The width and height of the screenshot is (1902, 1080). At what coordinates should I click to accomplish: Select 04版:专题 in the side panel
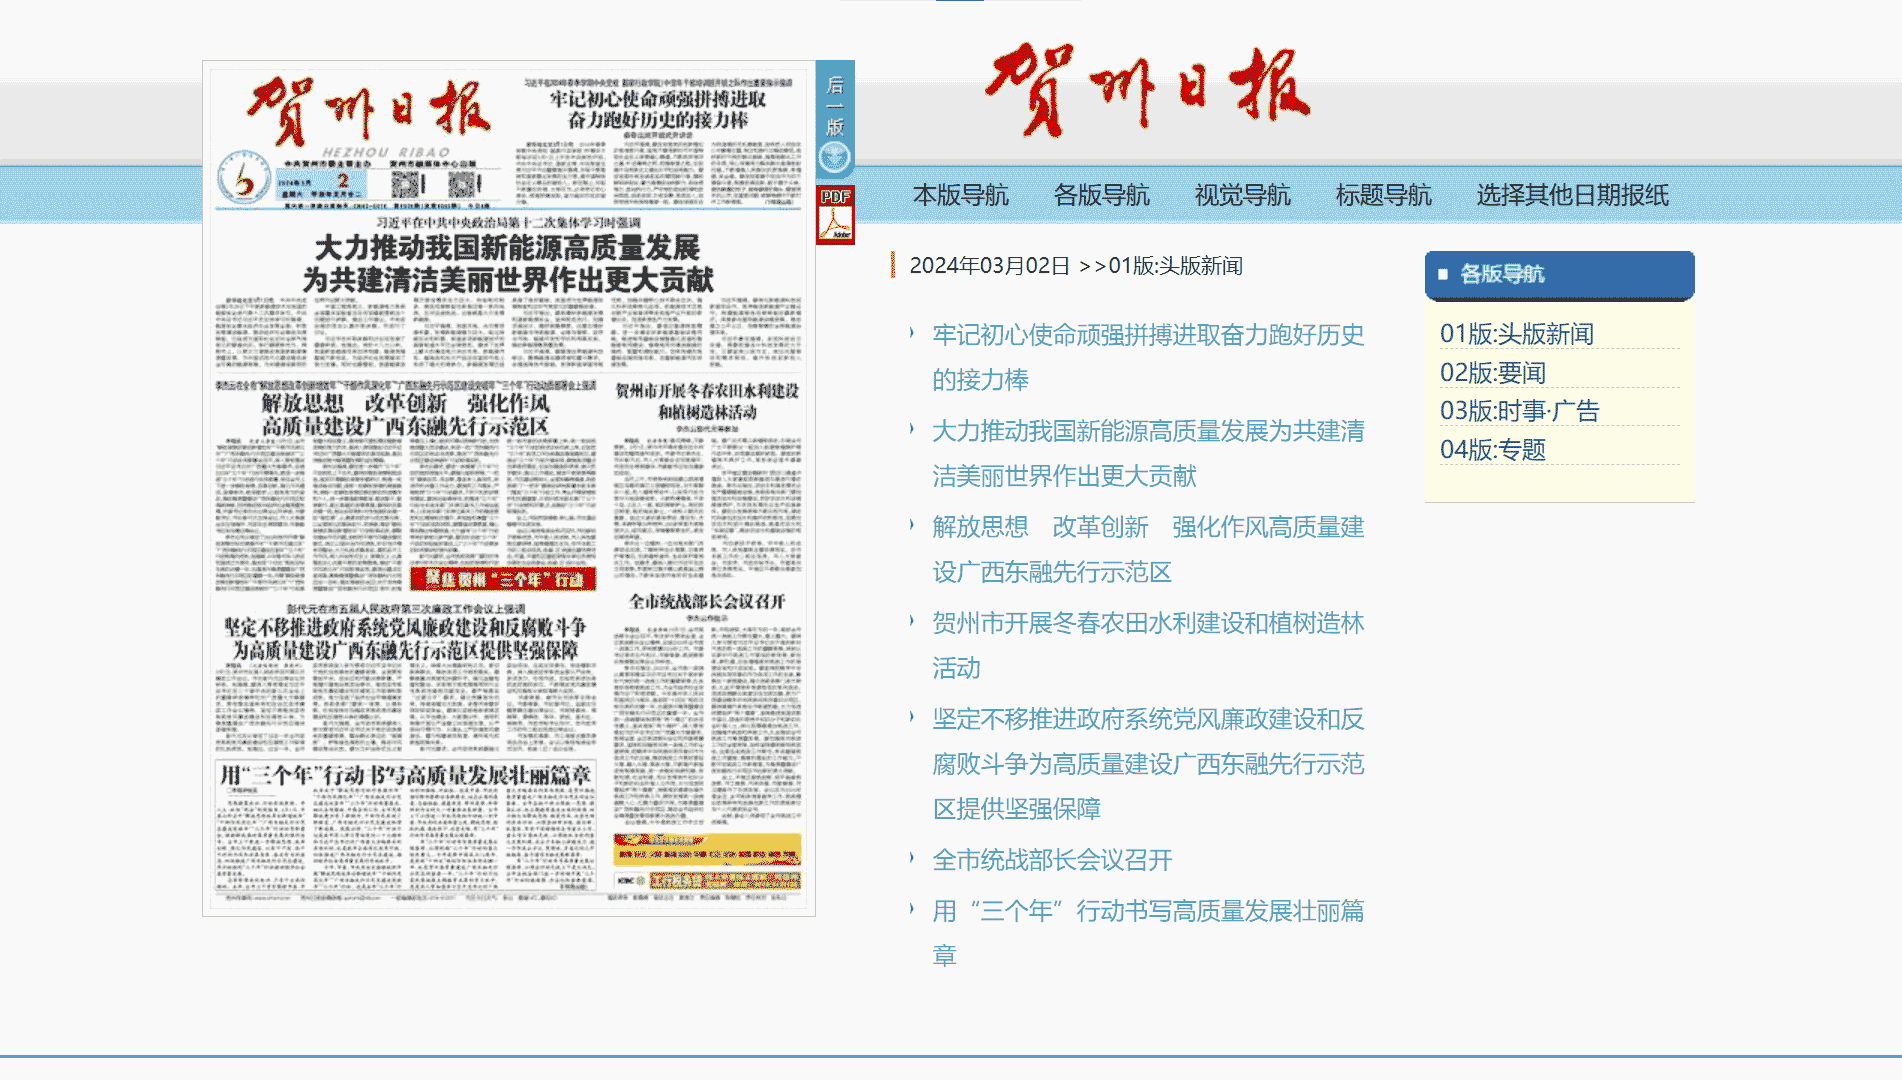pyautogui.click(x=1493, y=449)
